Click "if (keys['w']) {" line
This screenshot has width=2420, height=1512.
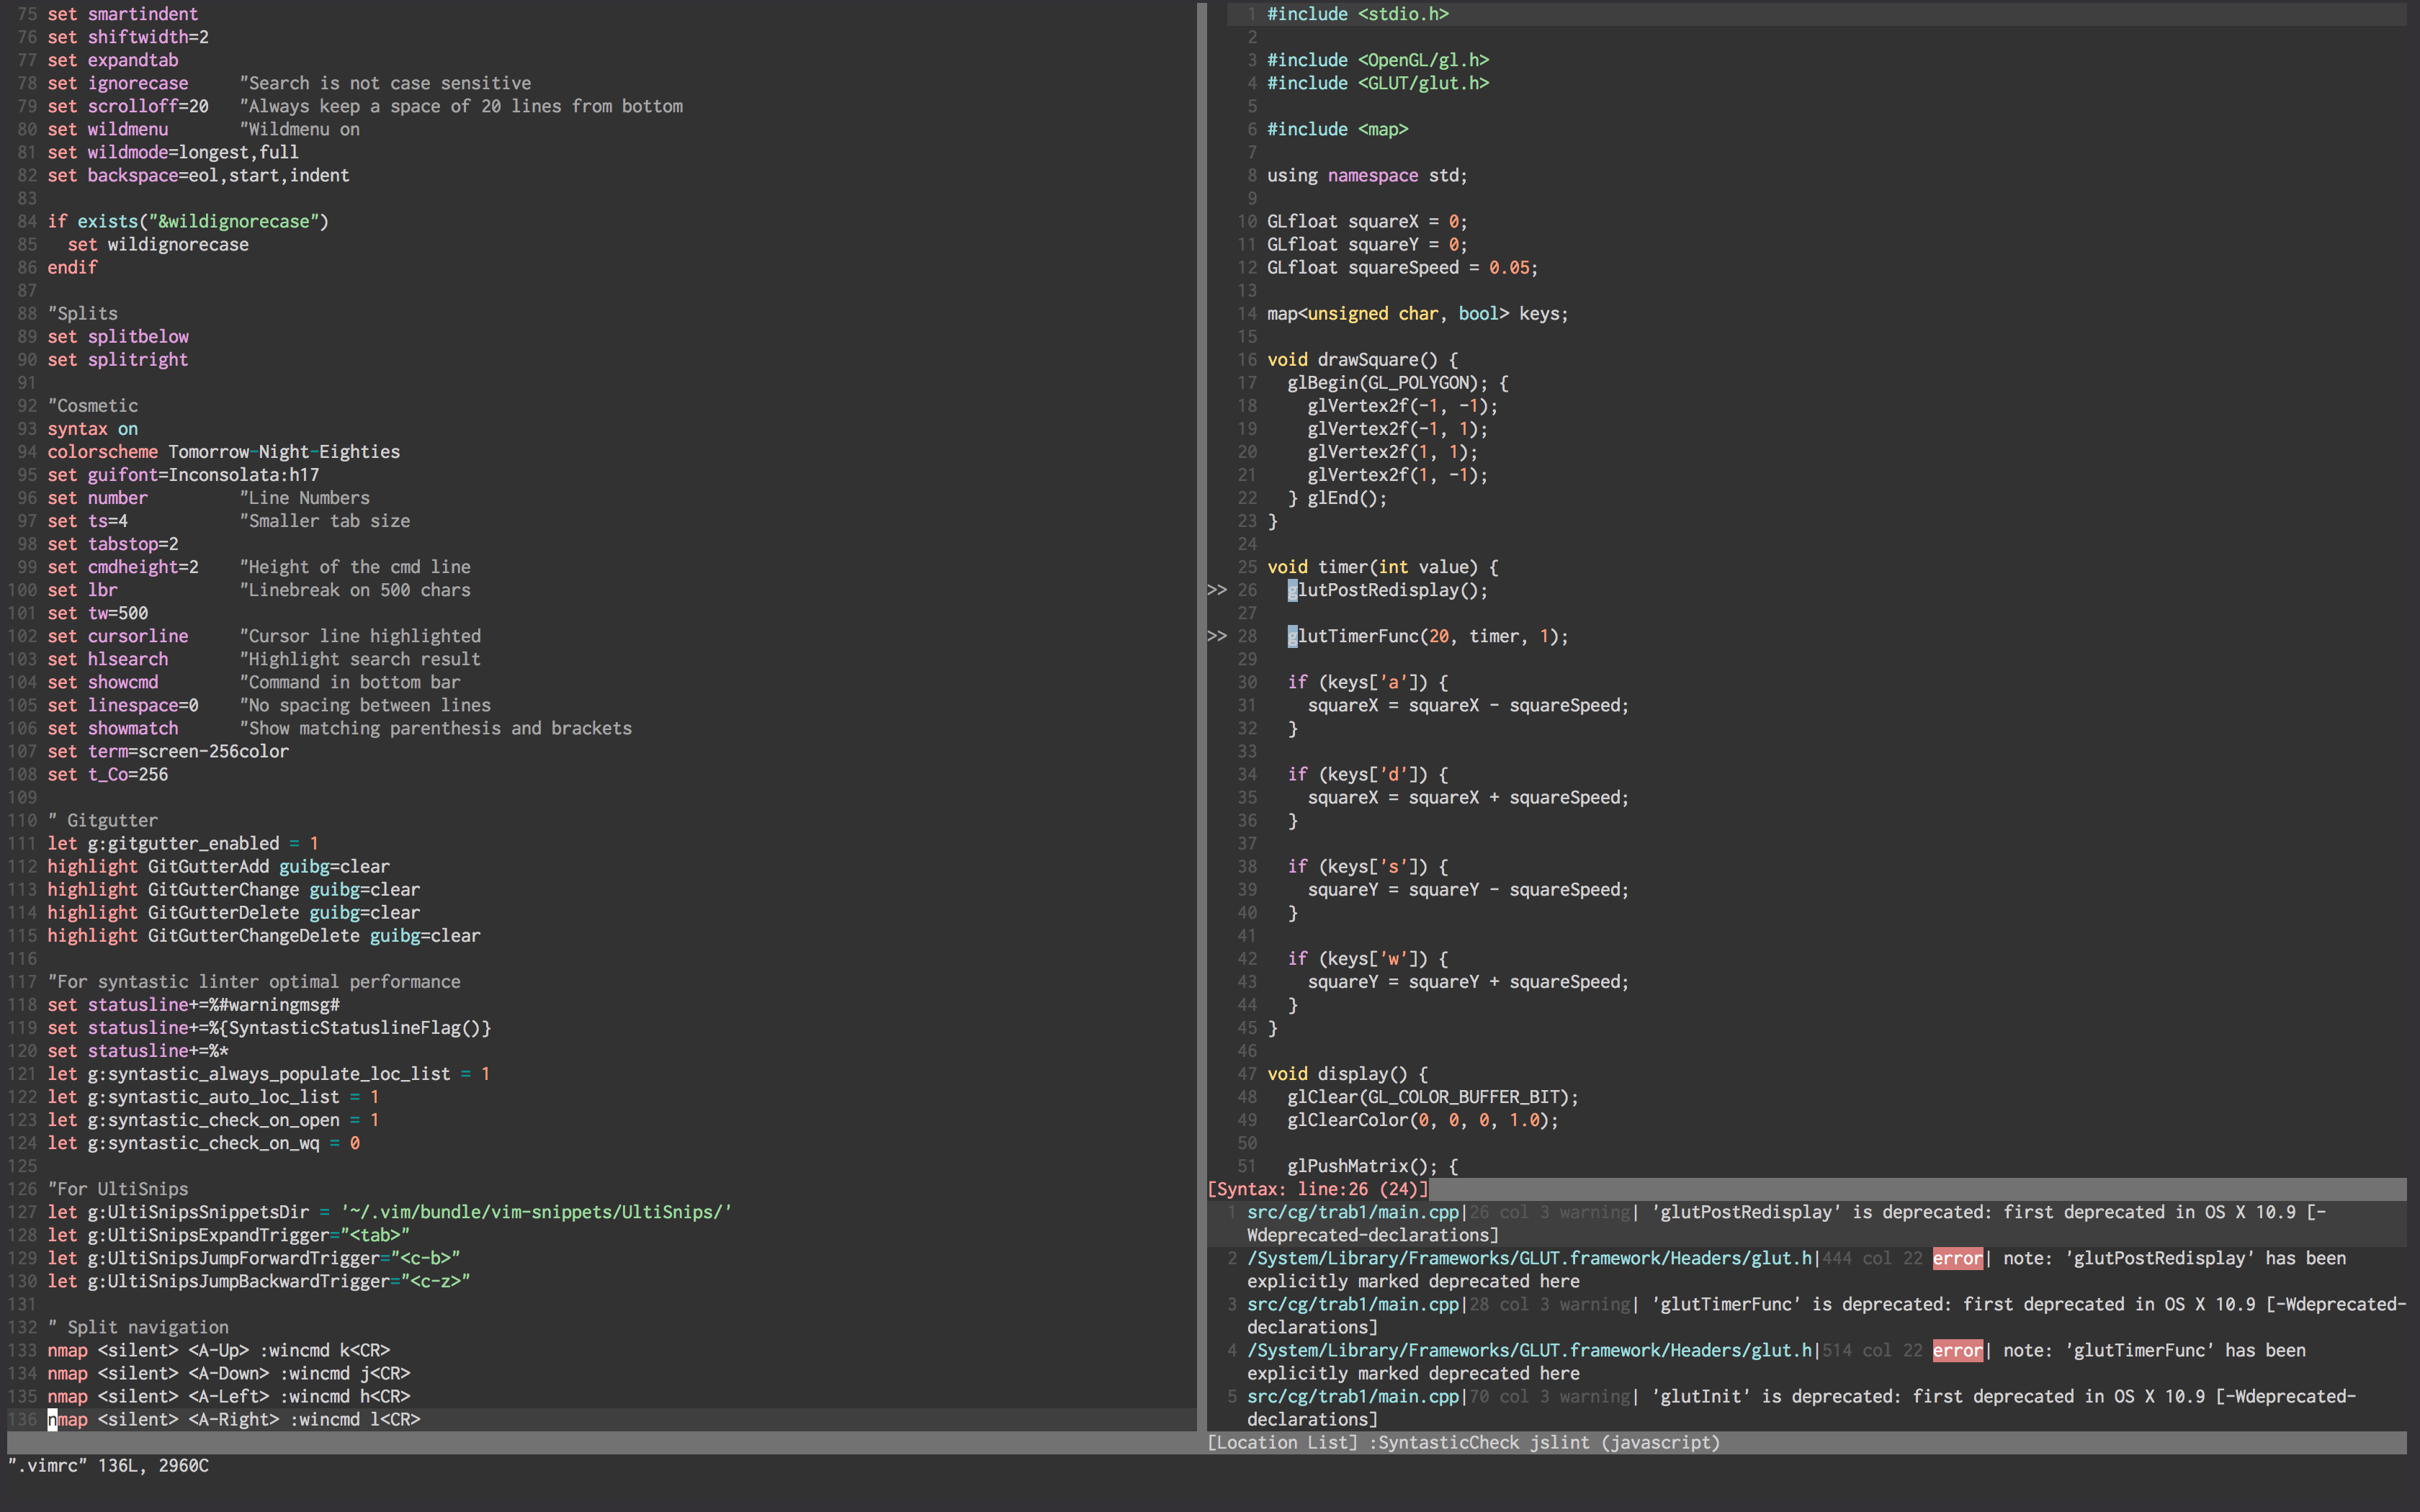(x=1368, y=959)
